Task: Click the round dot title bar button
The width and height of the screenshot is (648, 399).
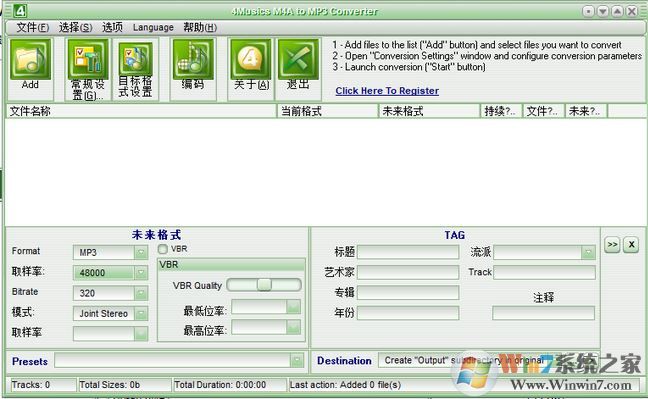Action: pos(588,11)
